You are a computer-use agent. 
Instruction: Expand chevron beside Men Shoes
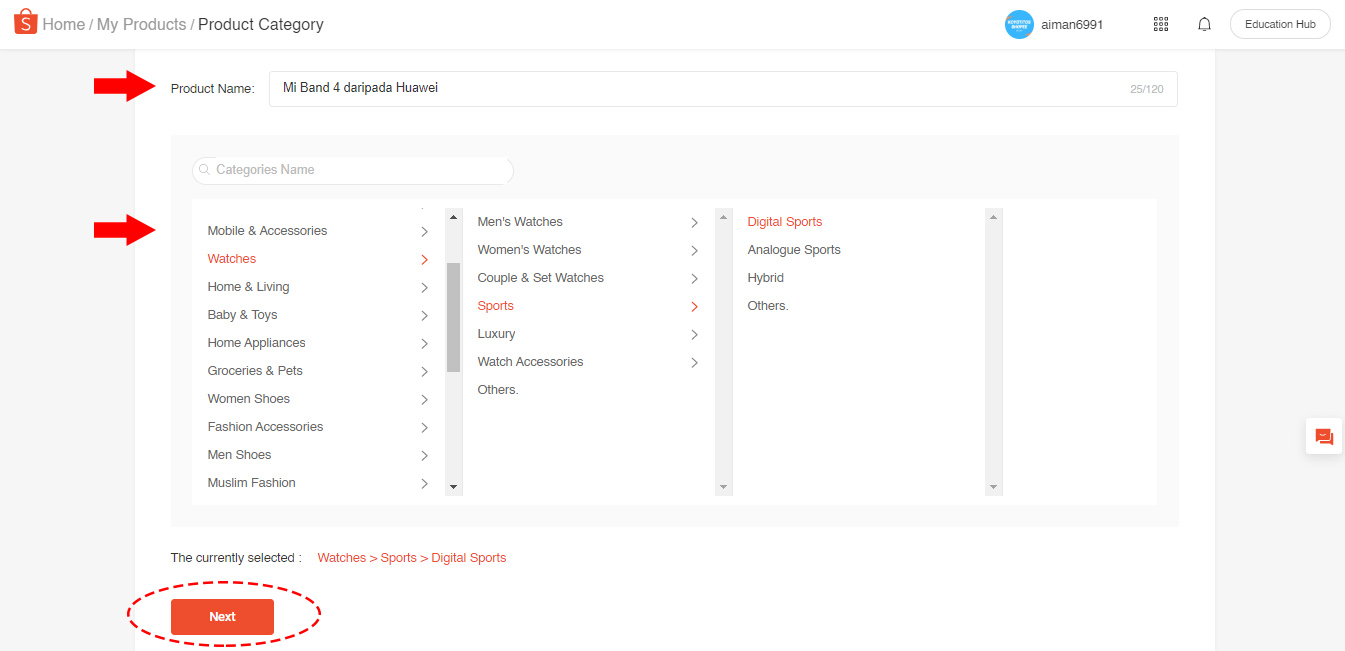pos(424,456)
